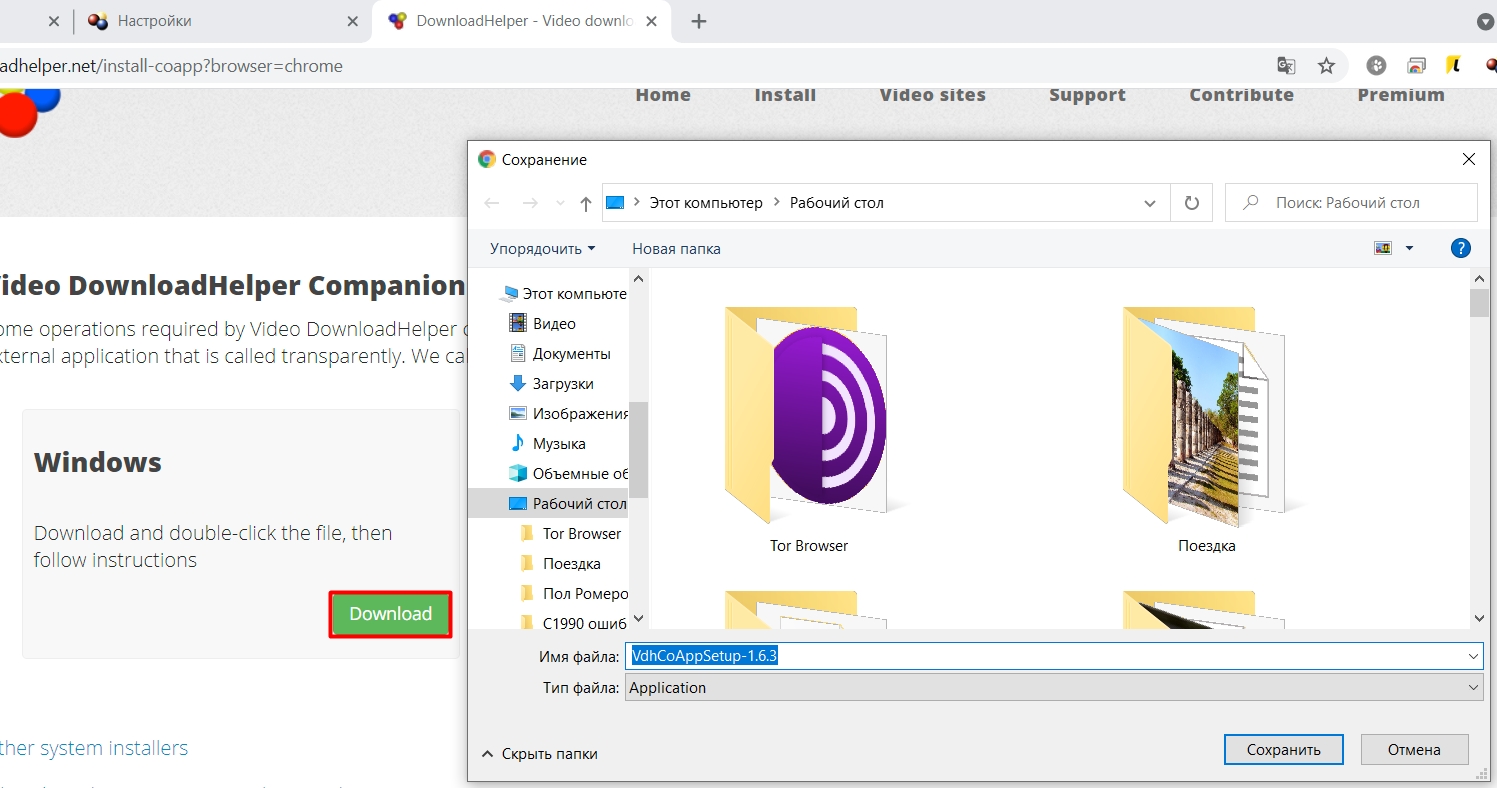Click the navigation tree up scroll arrow
This screenshot has width=1497, height=788.
pyautogui.click(x=639, y=278)
